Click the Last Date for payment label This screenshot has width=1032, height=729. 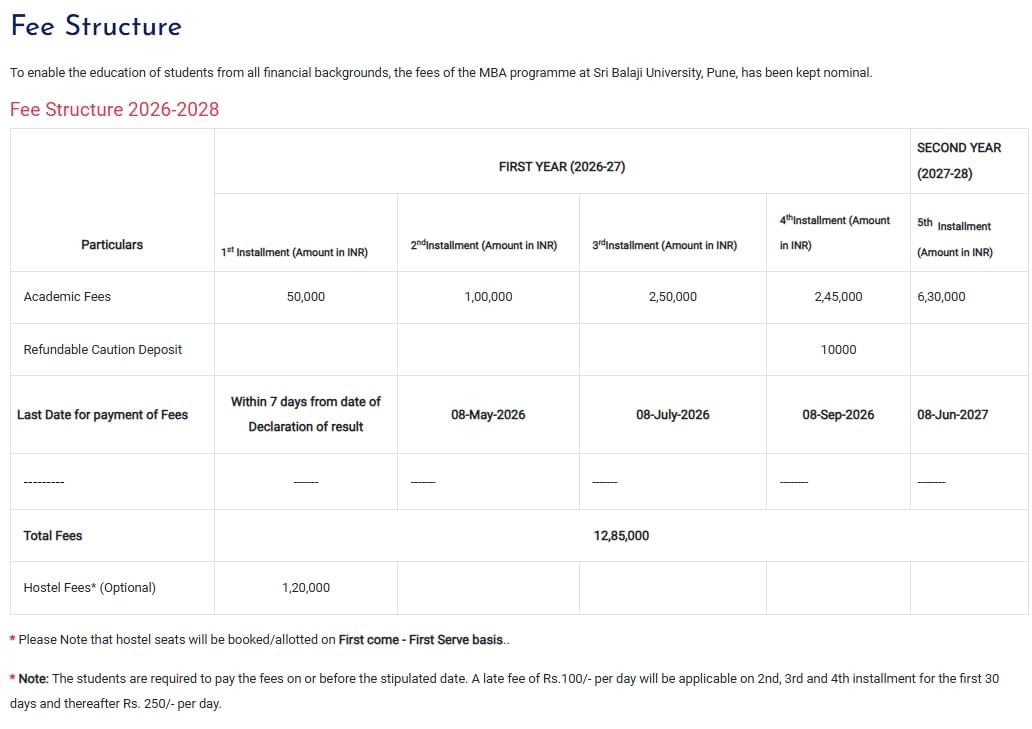[102, 415]
